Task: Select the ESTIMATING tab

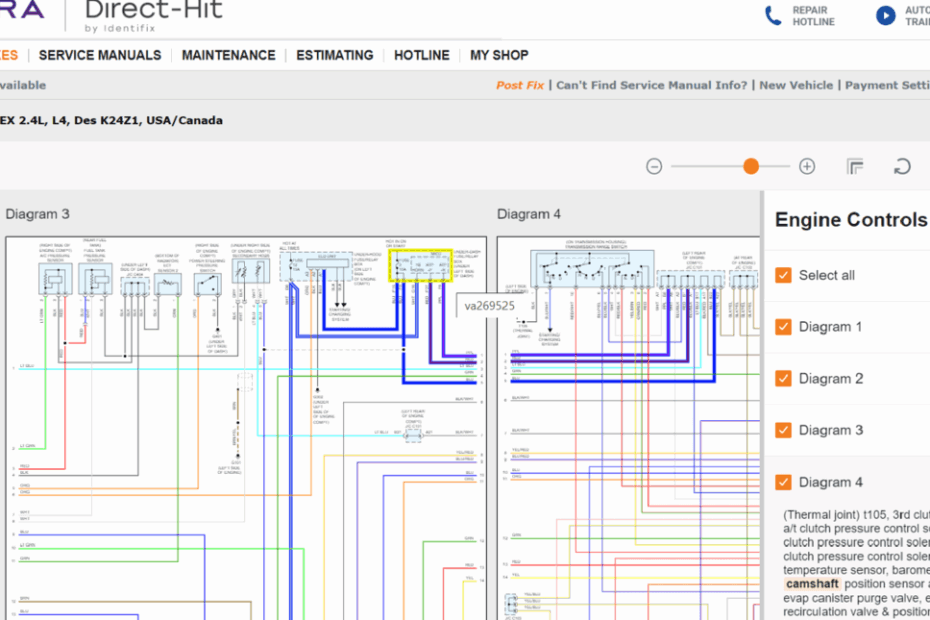Action: point(334,55)
